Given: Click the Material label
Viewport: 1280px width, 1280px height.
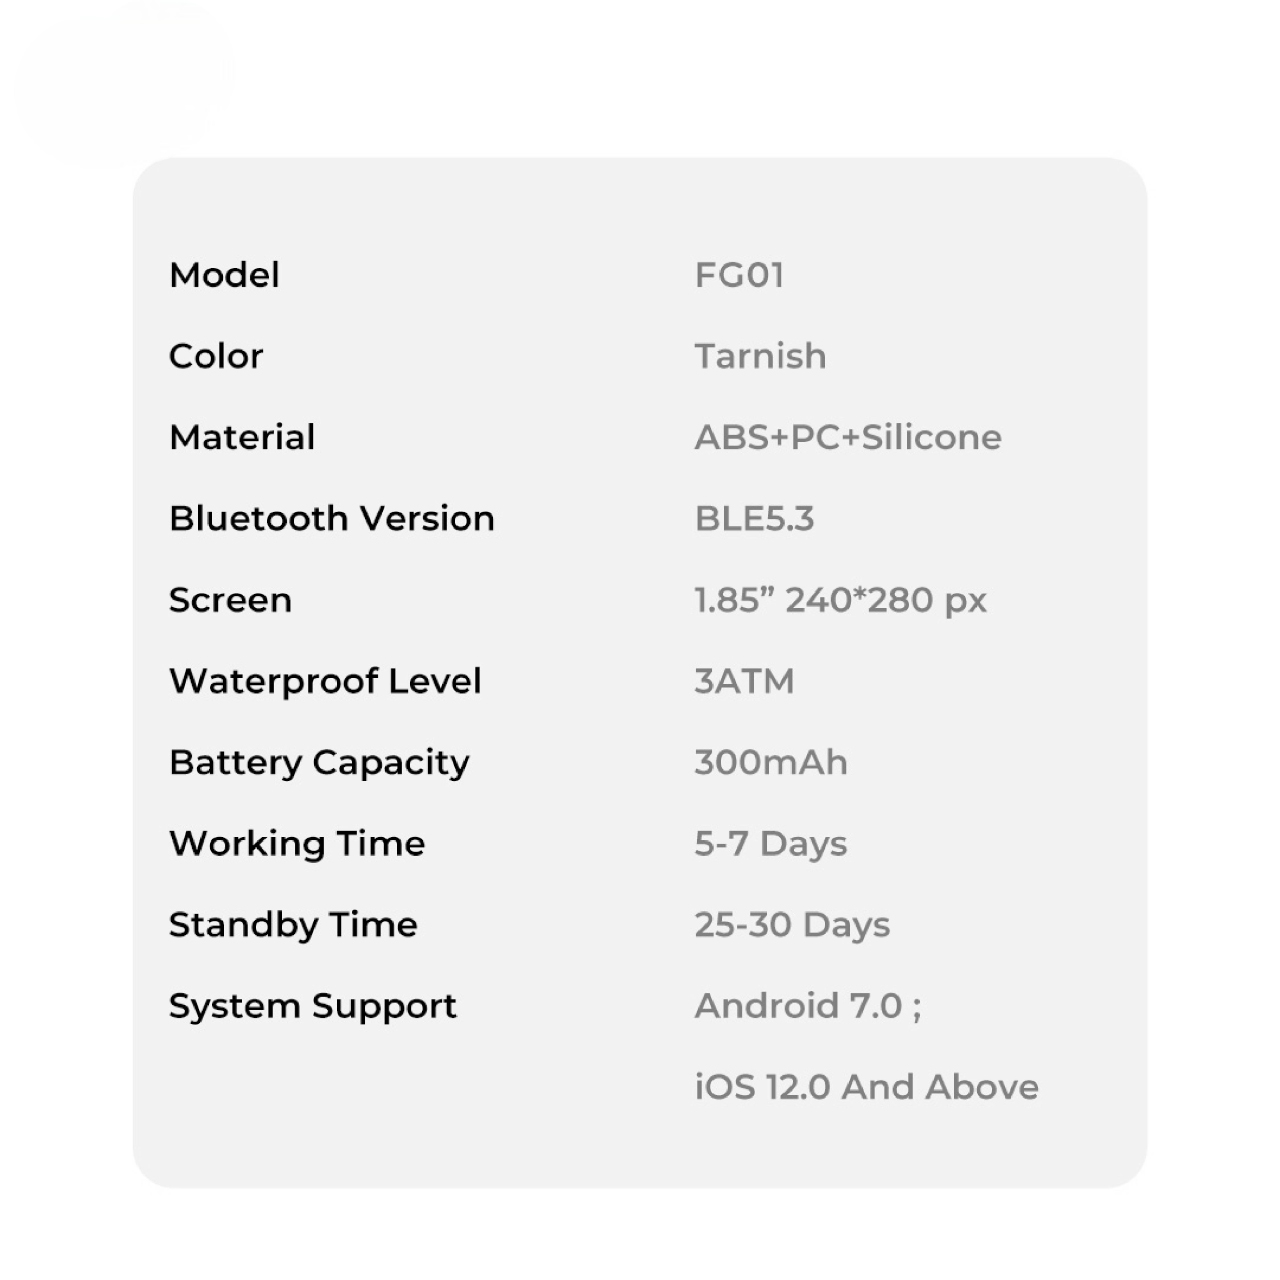Looking at the screenshot, I should pyautogui.click(x=242, y=437).
